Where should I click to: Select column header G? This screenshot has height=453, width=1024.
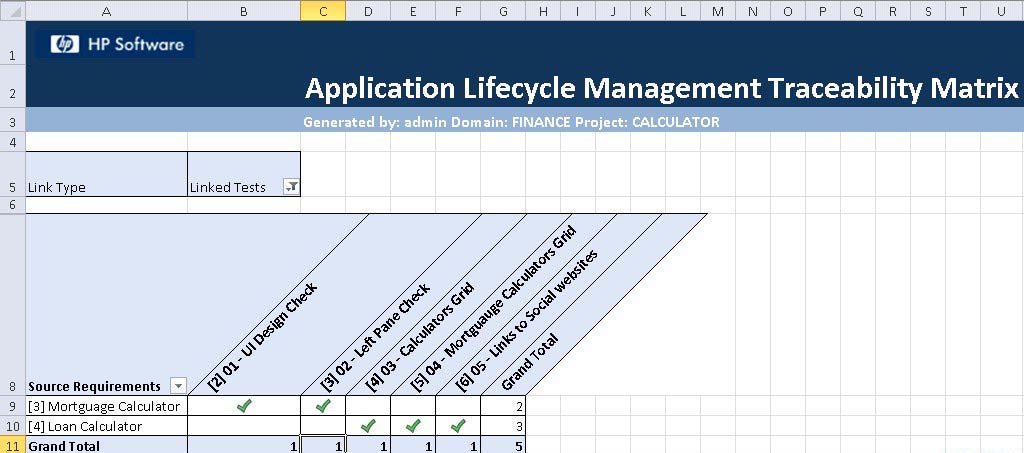pyautogui.click(x=503, y=11)
